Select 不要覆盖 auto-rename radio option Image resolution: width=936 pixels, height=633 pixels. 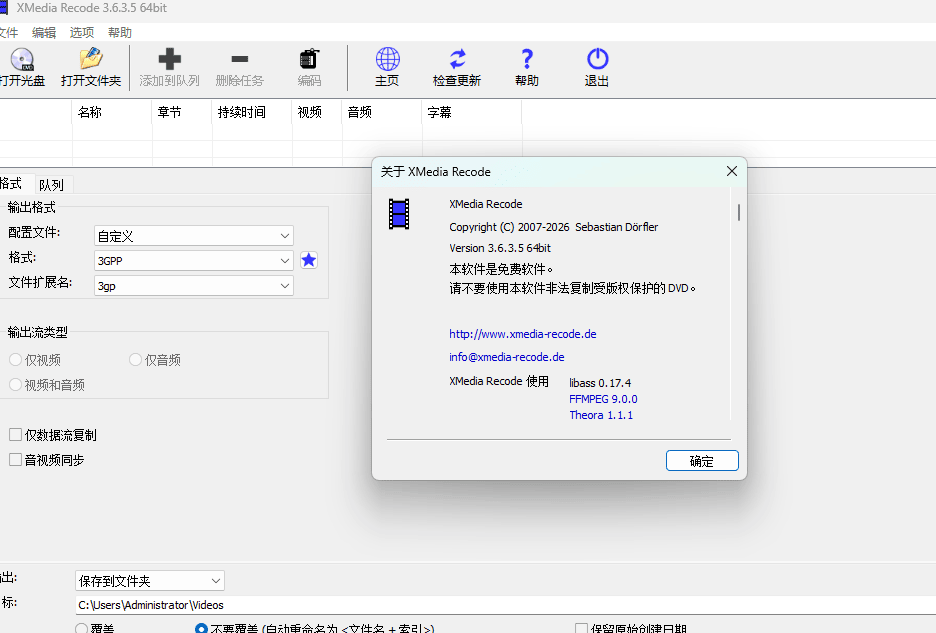pos(201,628)
